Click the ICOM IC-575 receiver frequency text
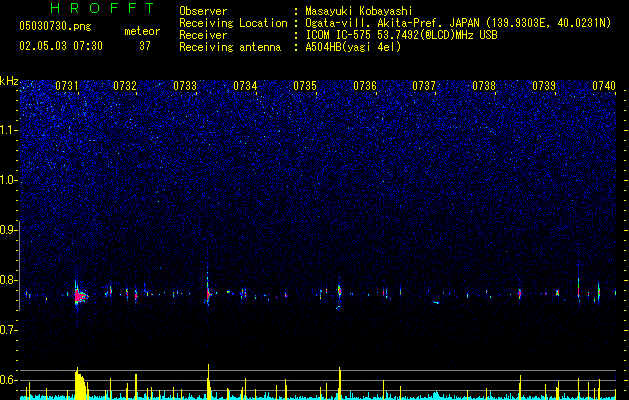The width and height of the screenshot is (629, 400). 402,35
